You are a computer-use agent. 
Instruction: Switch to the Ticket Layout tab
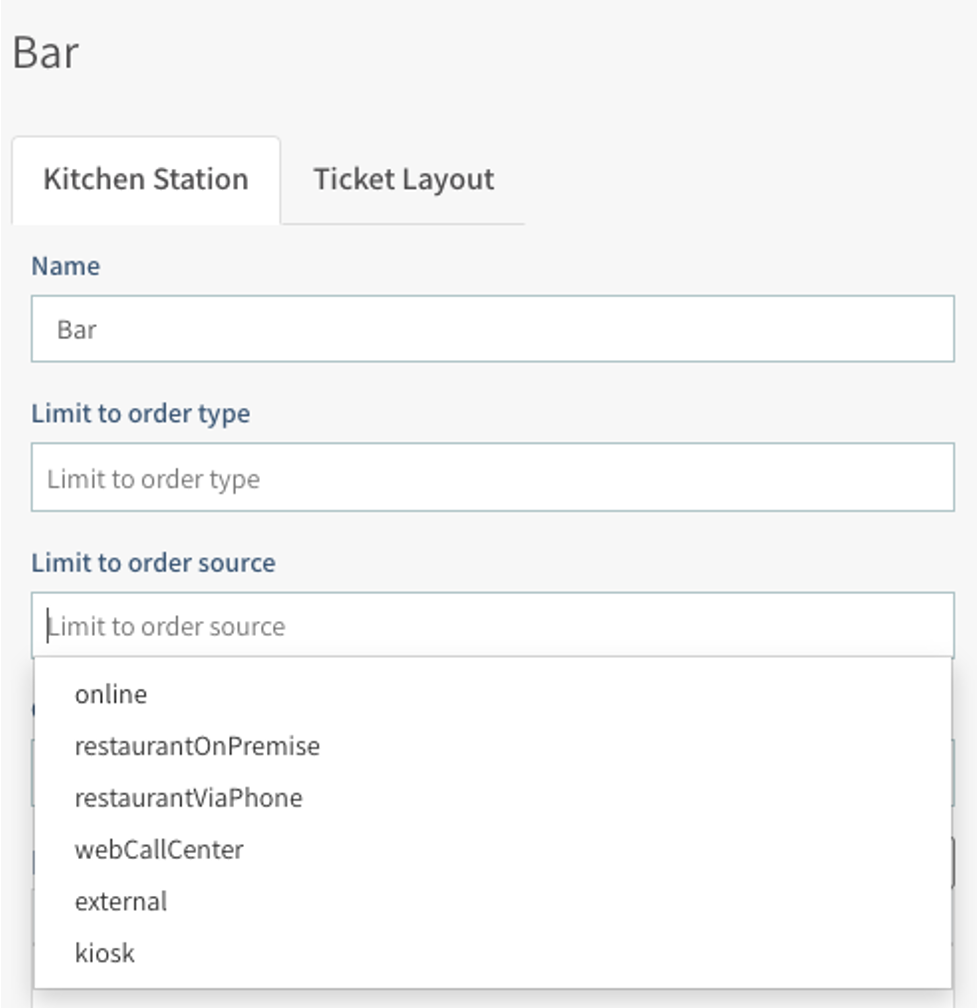tap(403, 180)
